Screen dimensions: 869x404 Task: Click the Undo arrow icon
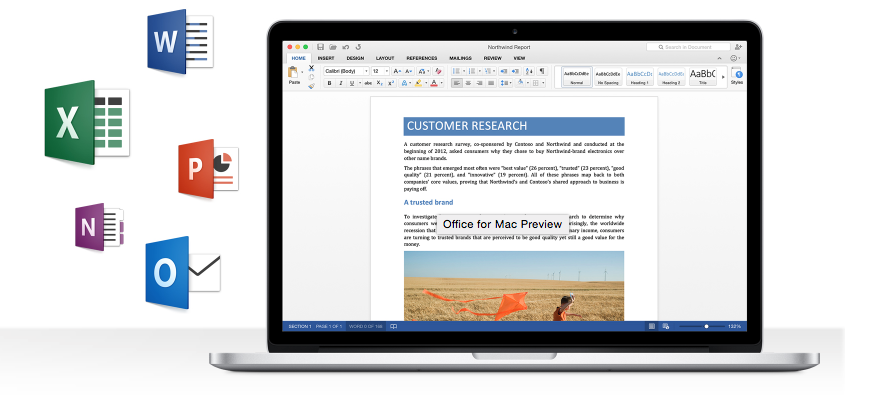click(345, 47)
